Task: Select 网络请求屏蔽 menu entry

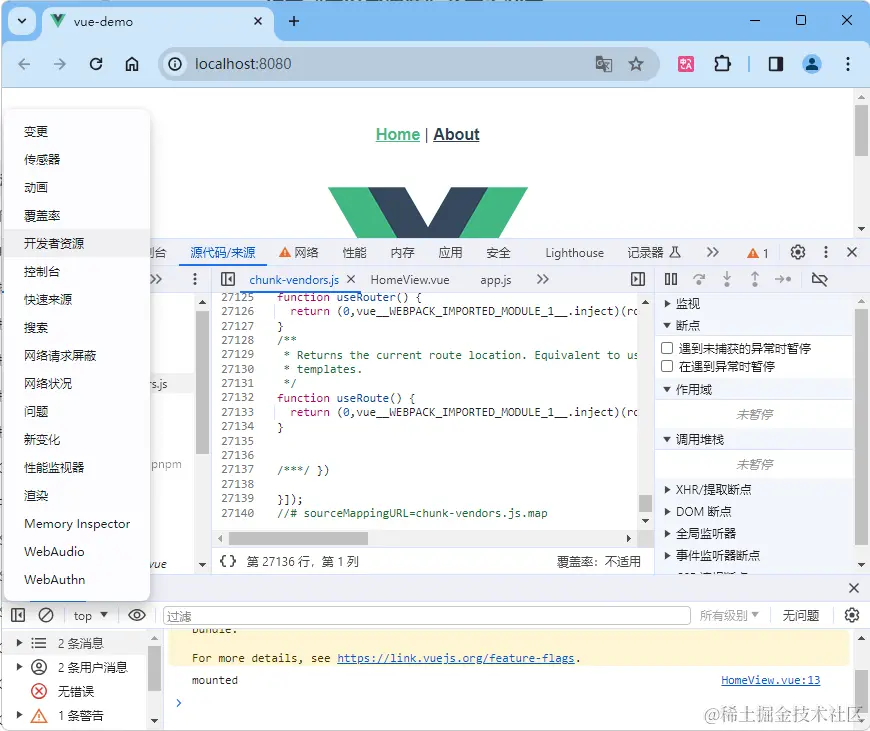Action: coord(77,355)
